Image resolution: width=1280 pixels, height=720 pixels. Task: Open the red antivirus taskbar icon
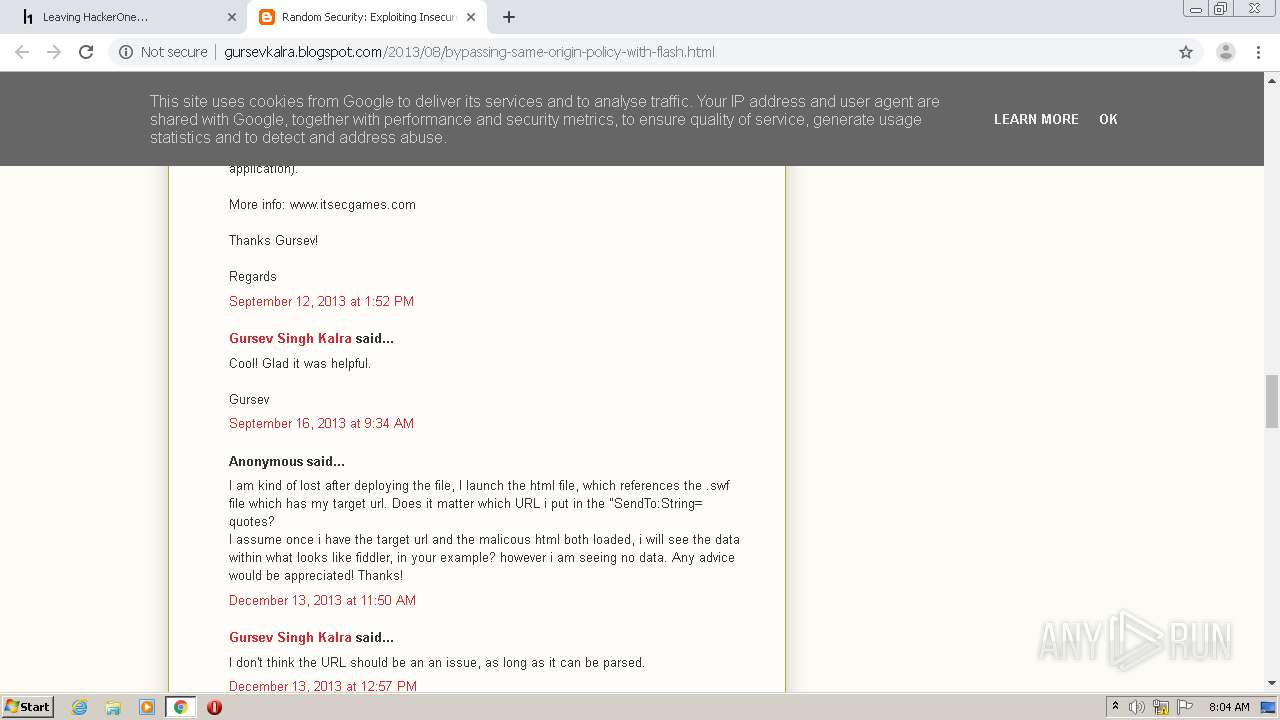214,707
